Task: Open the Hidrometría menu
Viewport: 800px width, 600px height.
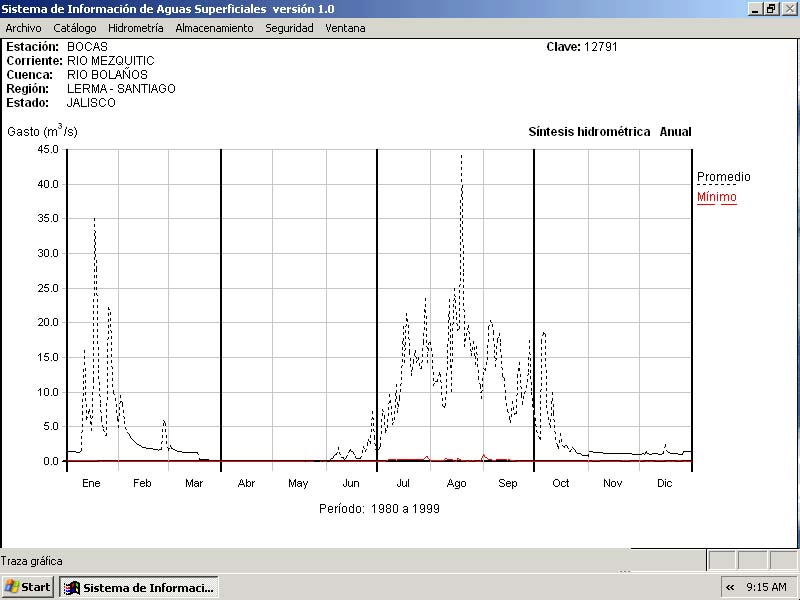Action: pos(135,28)
